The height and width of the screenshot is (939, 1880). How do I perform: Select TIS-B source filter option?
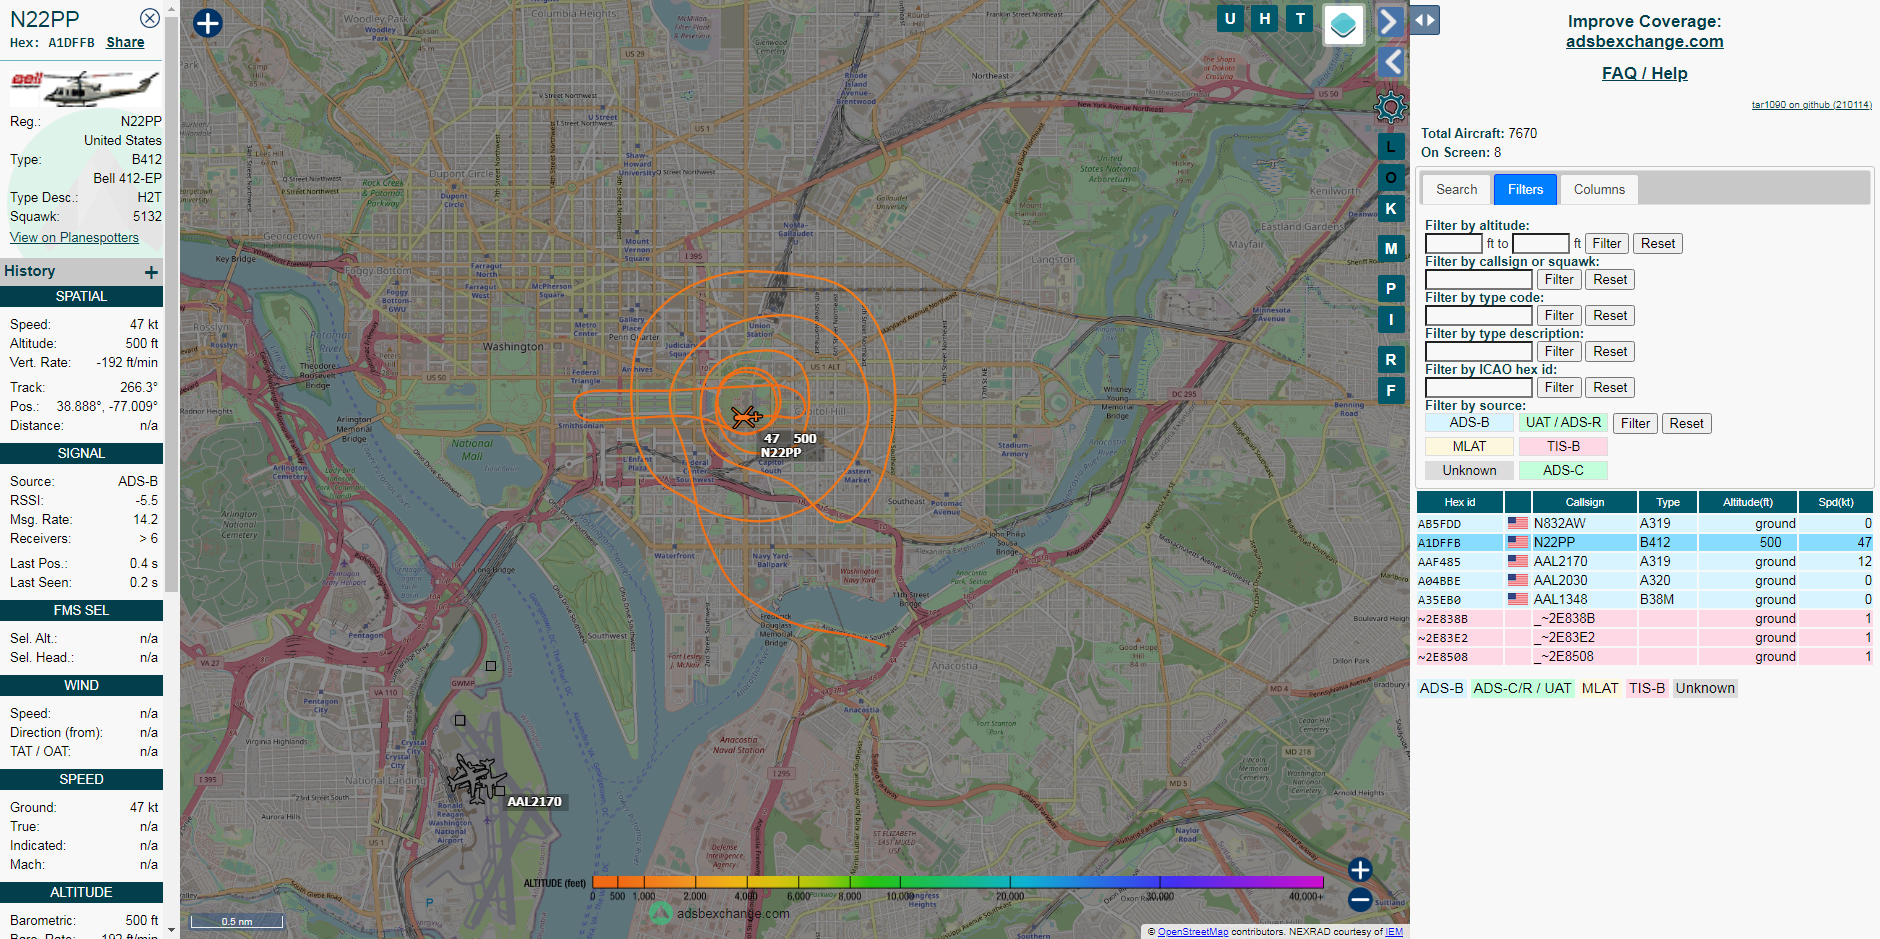1563,447
